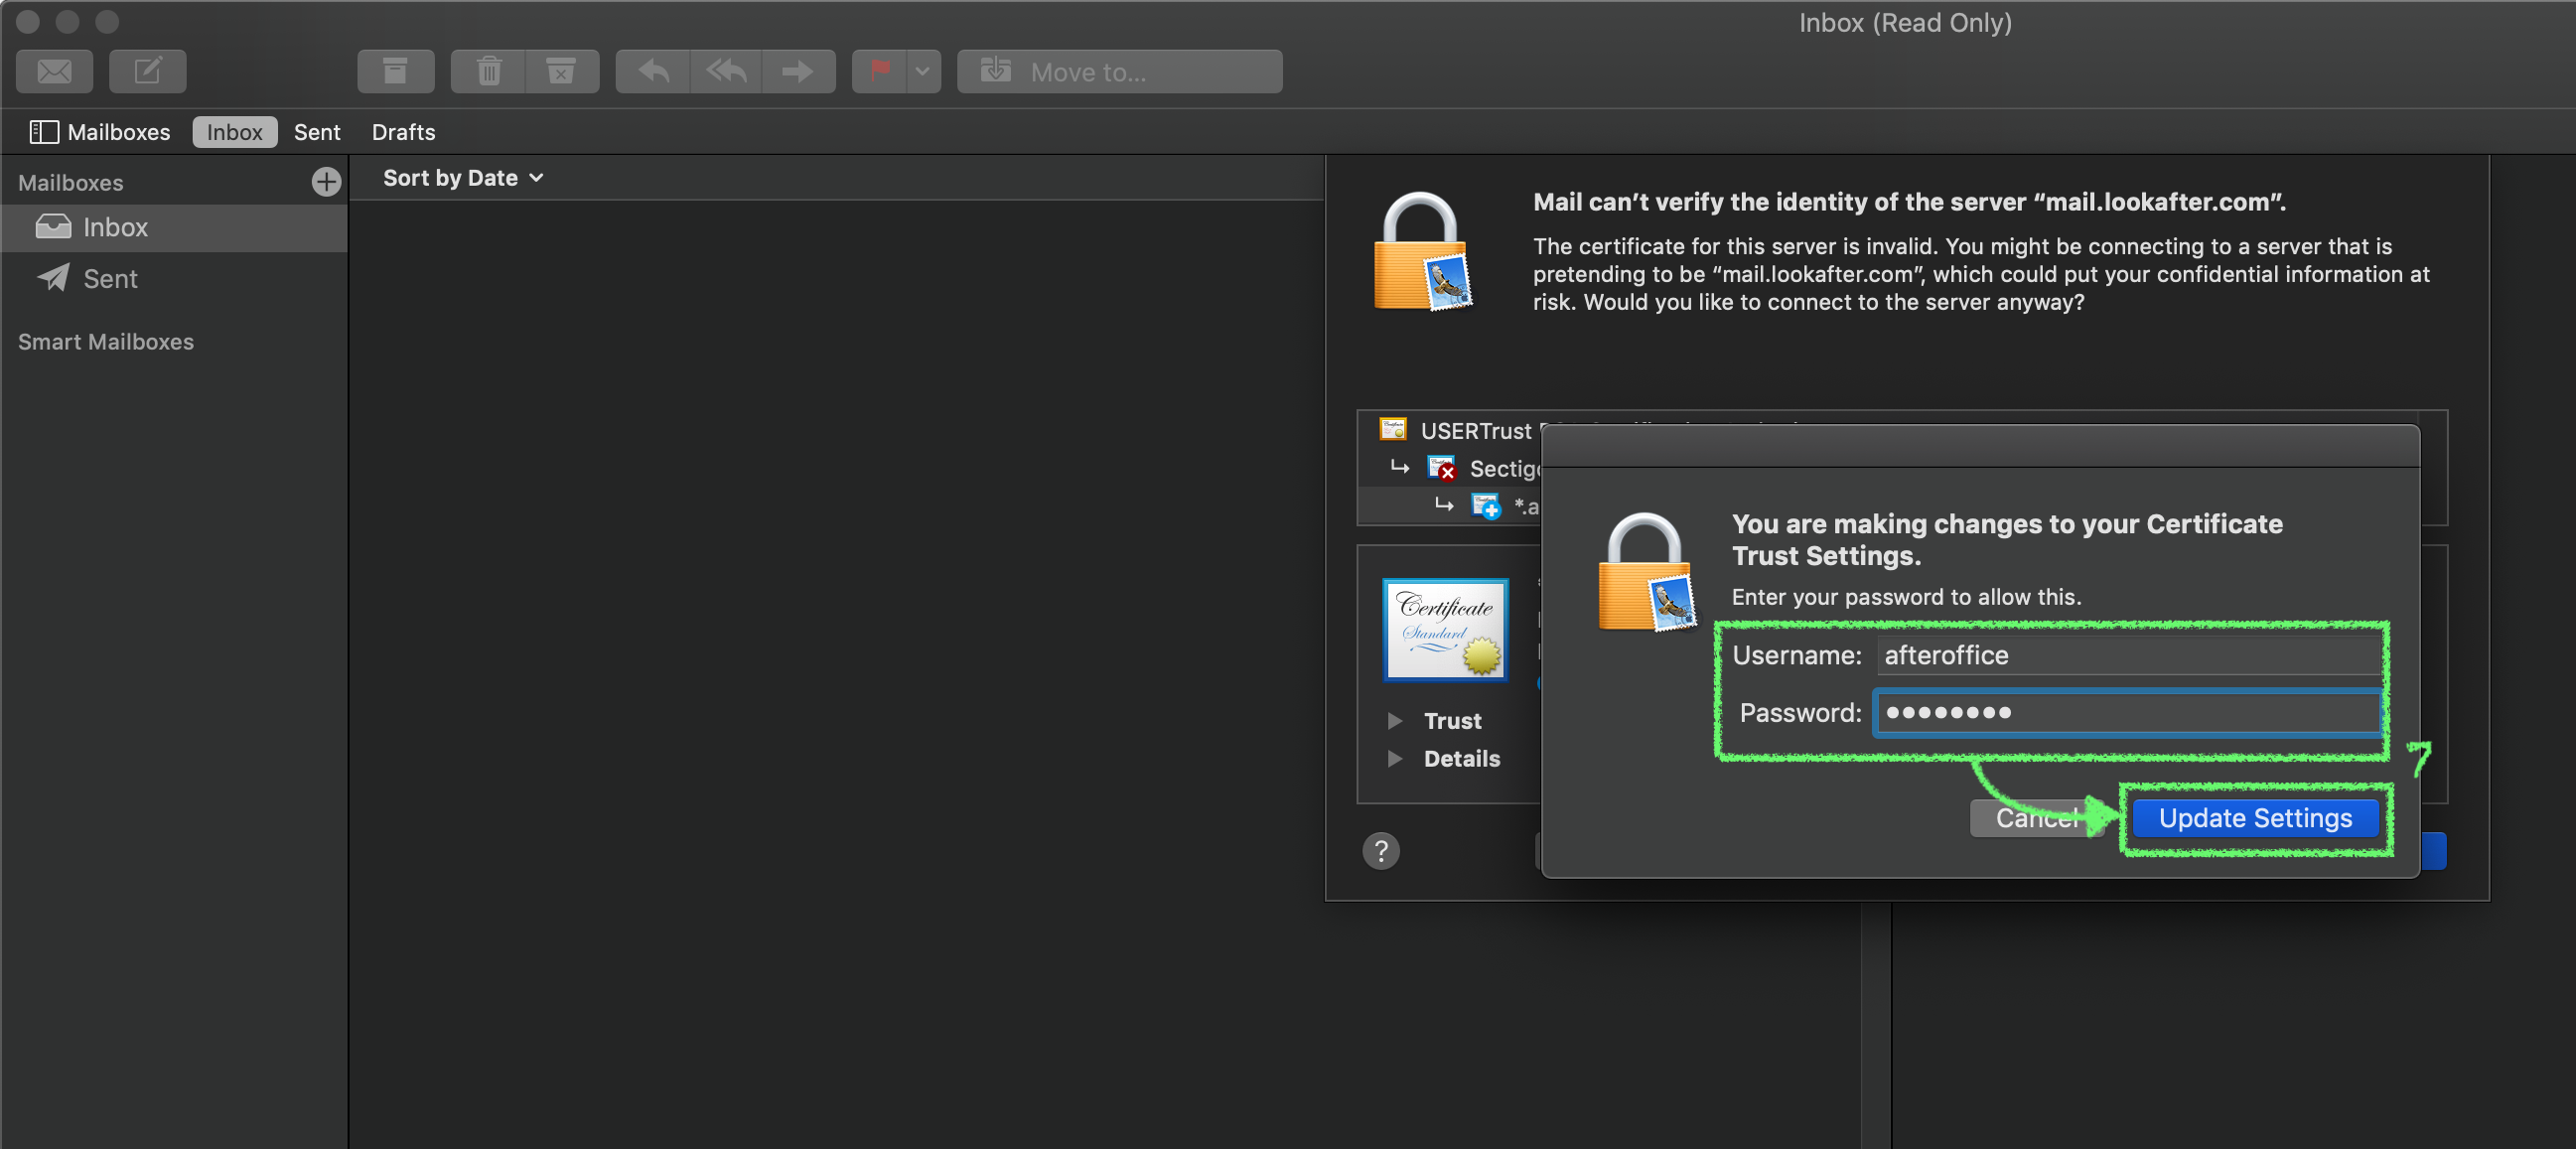2576x1149 pixels.
Task: Open the flag color dropdown arrow
Action: (x=922, y=71)
